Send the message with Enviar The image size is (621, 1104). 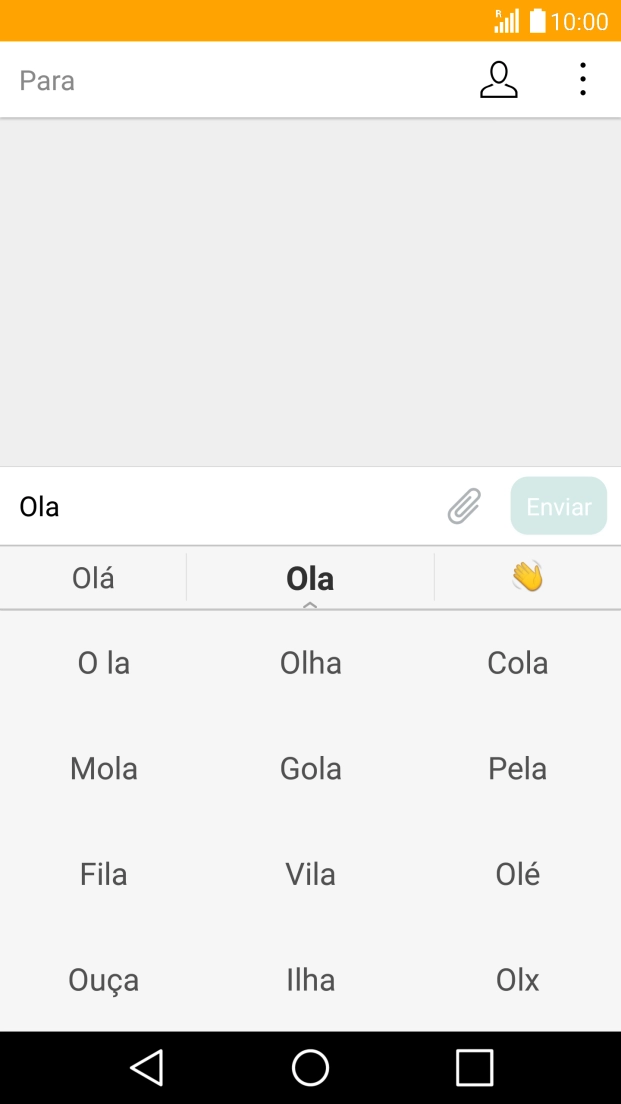(x=558, y=506)
